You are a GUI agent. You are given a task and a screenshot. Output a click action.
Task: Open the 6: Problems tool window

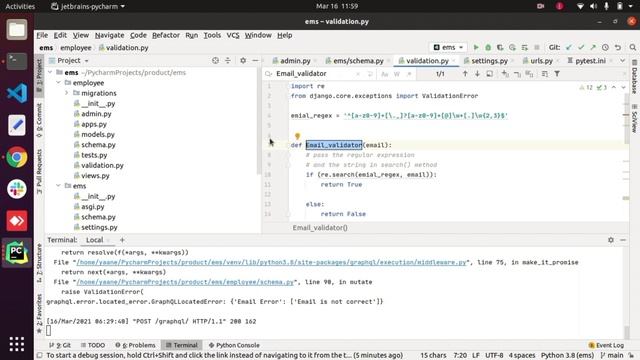136,345
